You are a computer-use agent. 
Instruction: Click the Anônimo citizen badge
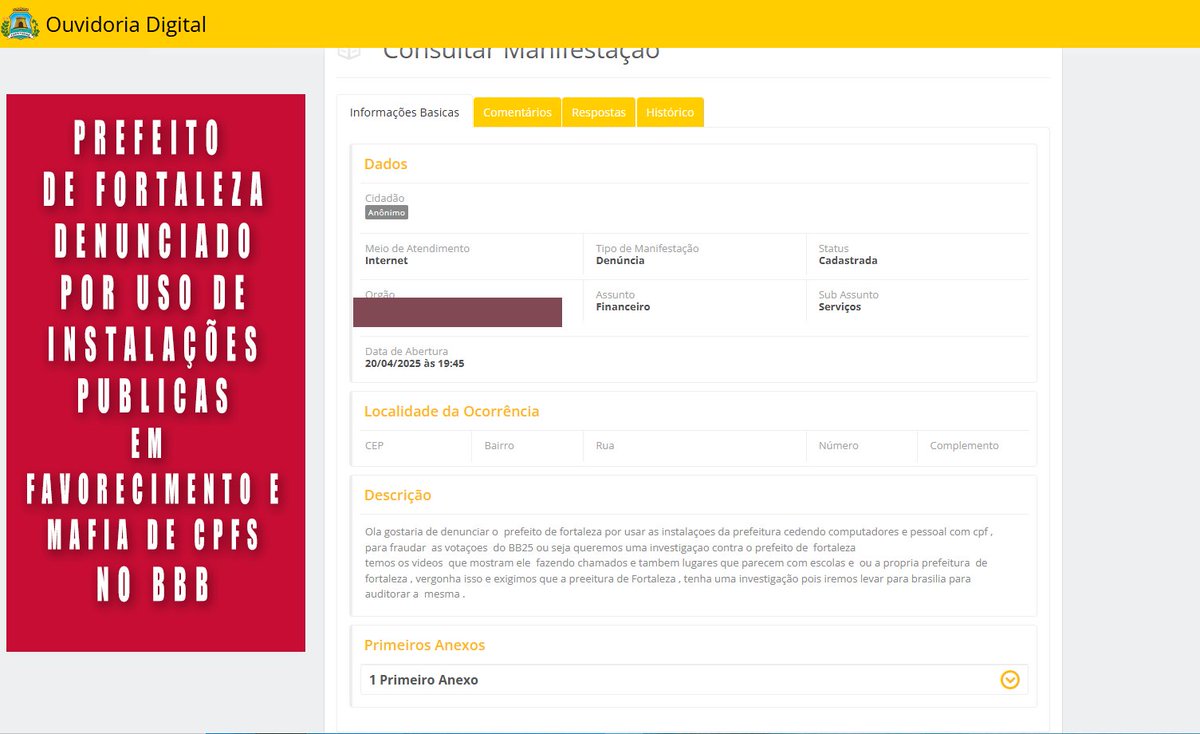click(x=387, y=212)
